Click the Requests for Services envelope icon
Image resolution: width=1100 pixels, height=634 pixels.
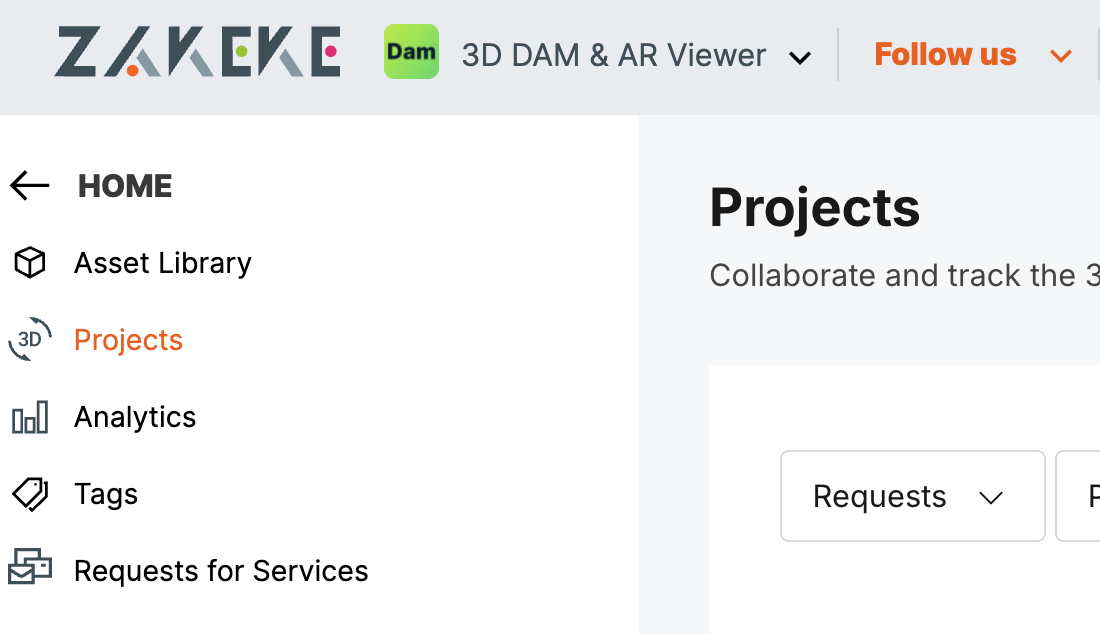pyautogui.click(x=29, y=567)
